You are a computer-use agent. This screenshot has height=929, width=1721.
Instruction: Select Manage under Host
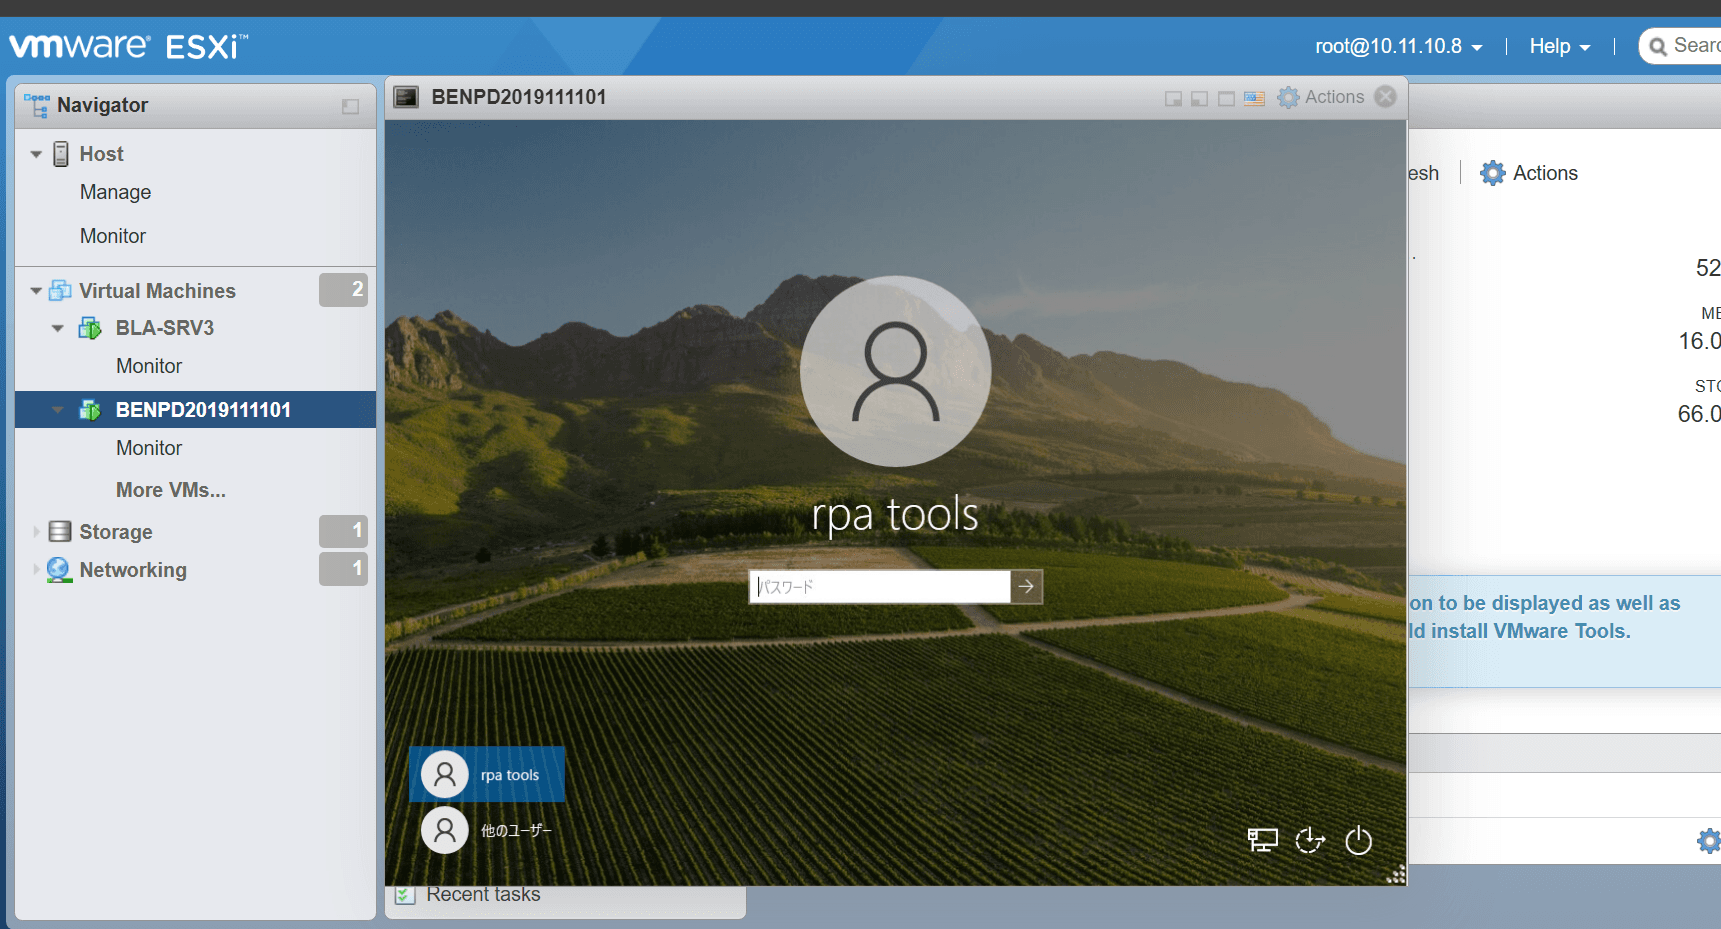[x=115, y=192]
